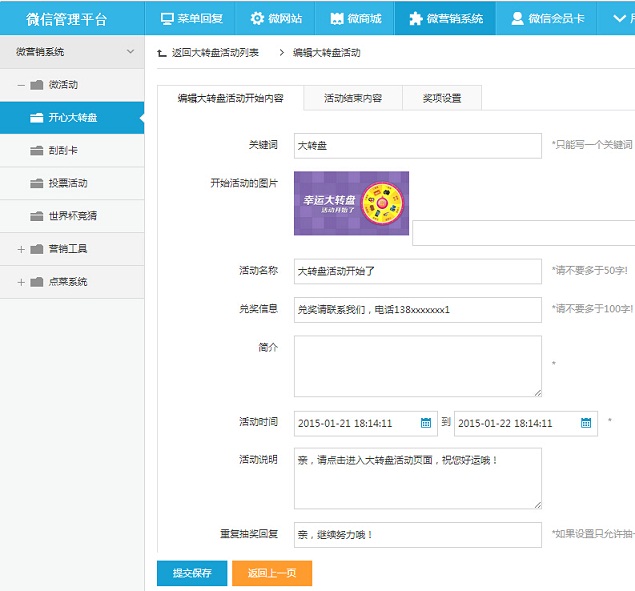Click the 编辑大转盘活动 breadcrumb text

[326, 53]
